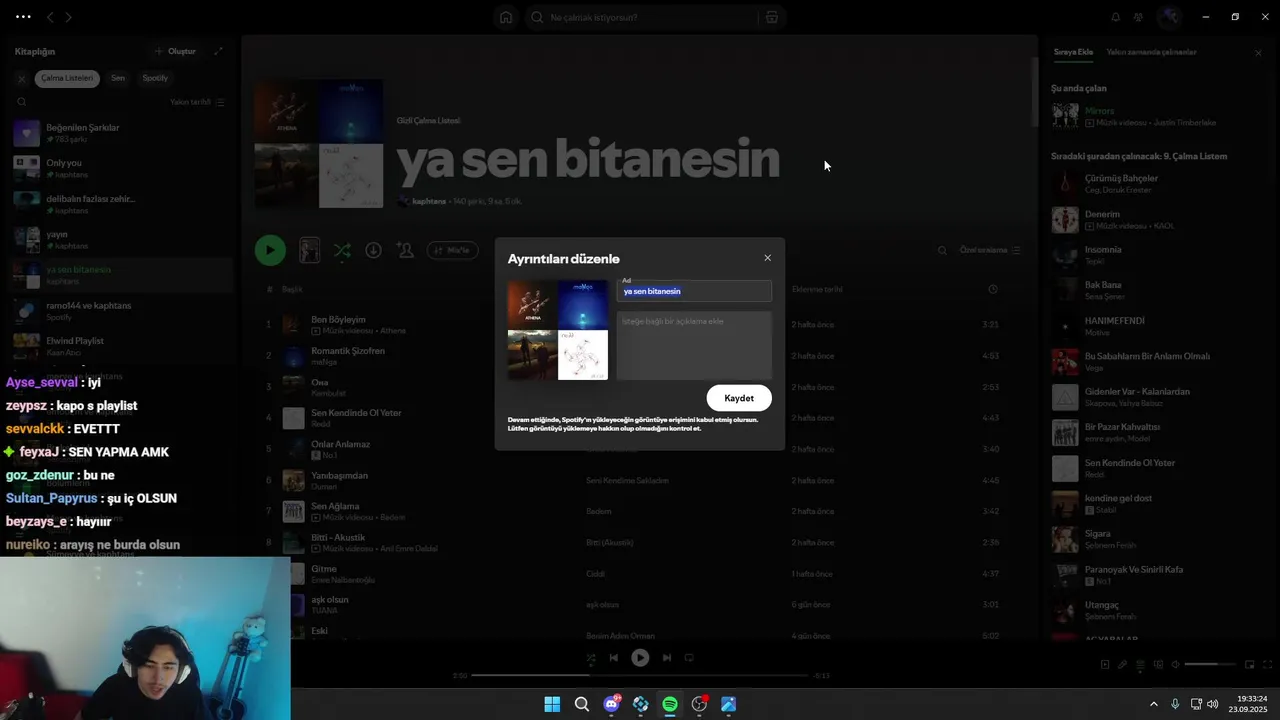Screen dimensions: 1280x720
Task: Select the Spotify filter chip
Action: [155, 78]
